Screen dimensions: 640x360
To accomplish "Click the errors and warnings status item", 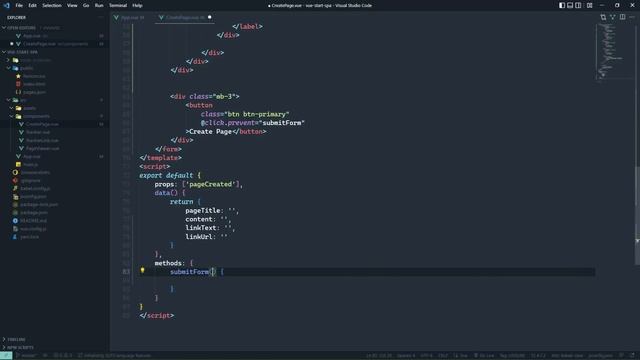I will (x=63, y=356).
